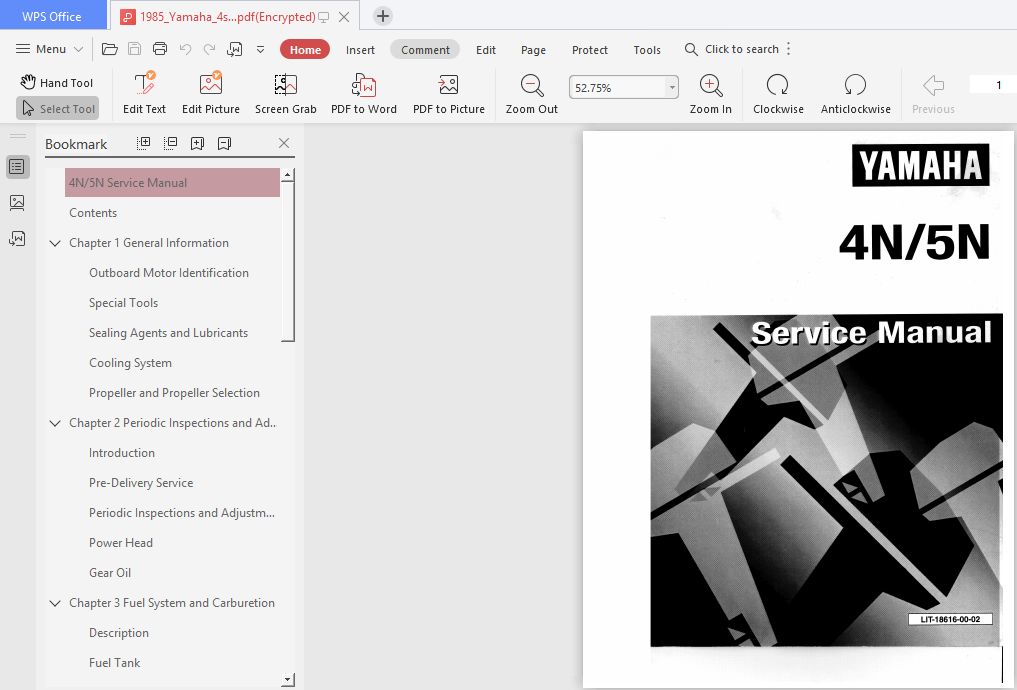1017x690 pixels.
Task: Close the Bookmark panel
Action: pos(283,143)
